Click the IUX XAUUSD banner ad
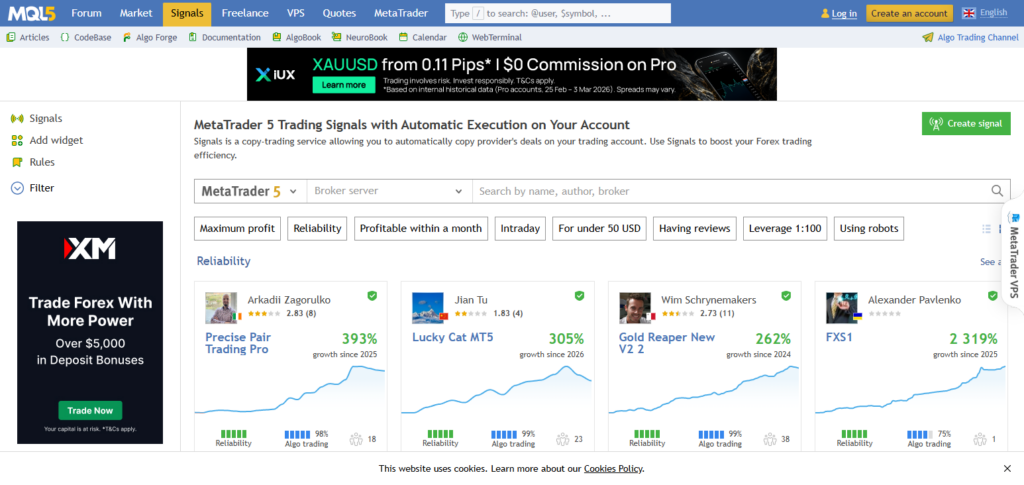 pyautogui.click(x=512, y=74)
